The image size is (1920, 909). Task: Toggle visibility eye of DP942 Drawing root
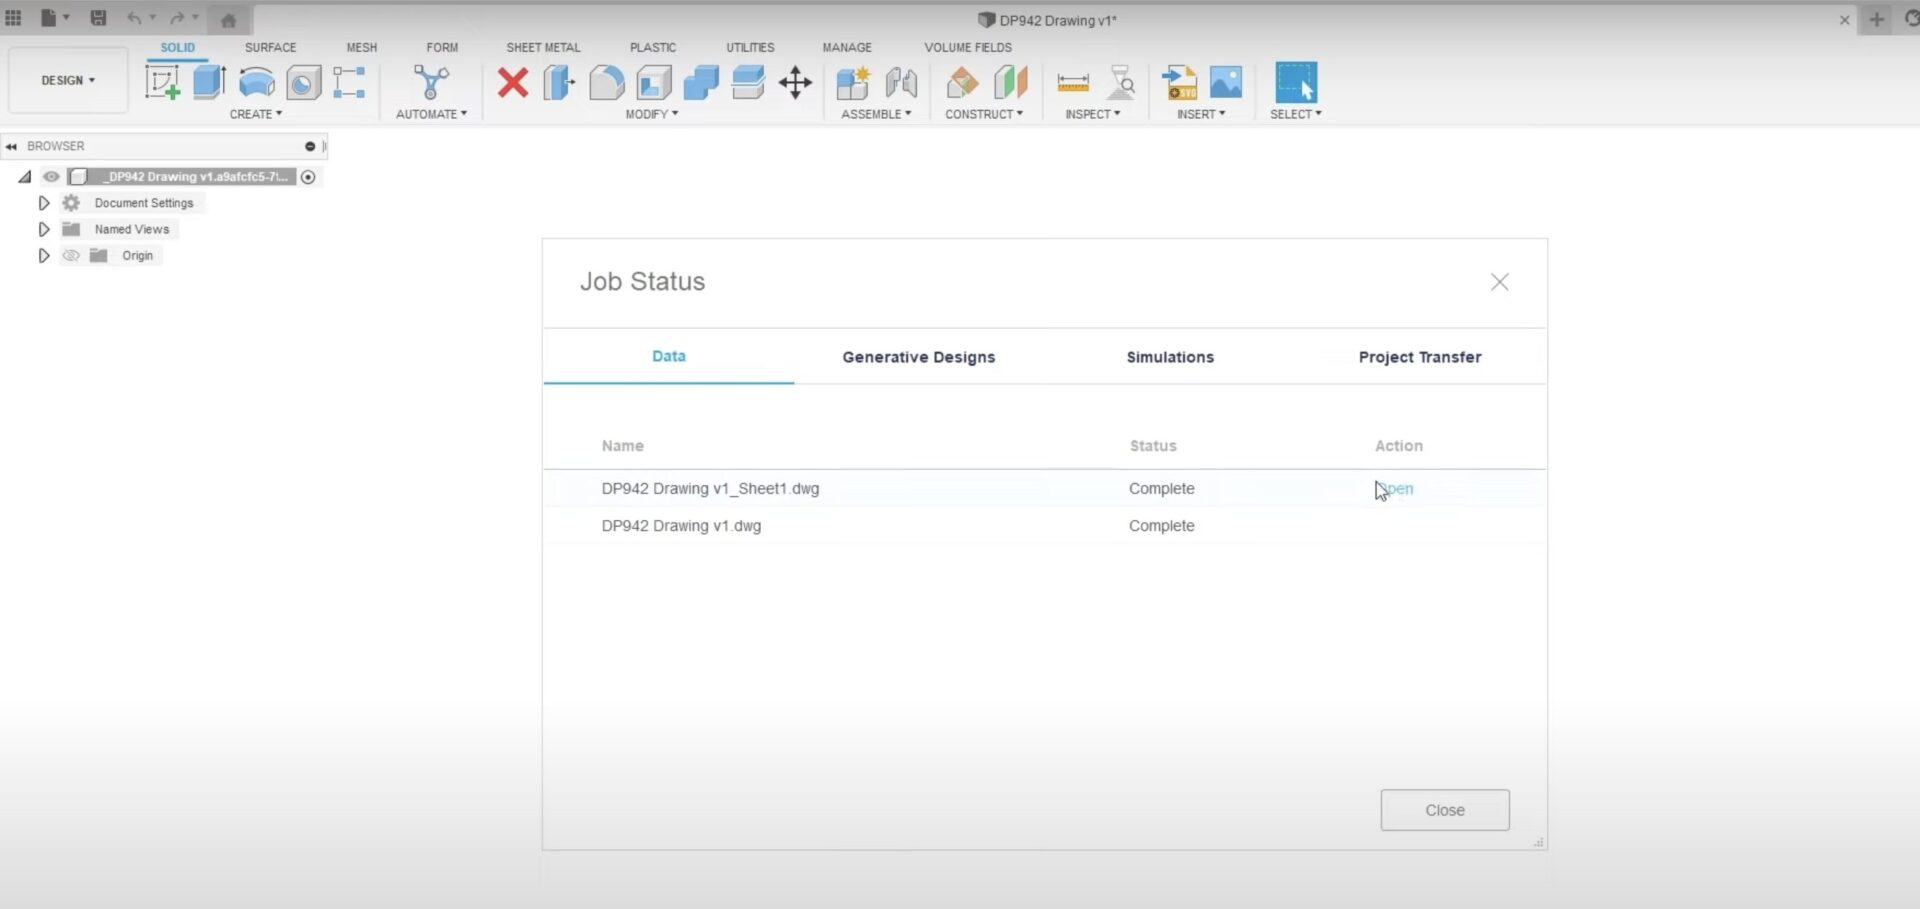51,177
